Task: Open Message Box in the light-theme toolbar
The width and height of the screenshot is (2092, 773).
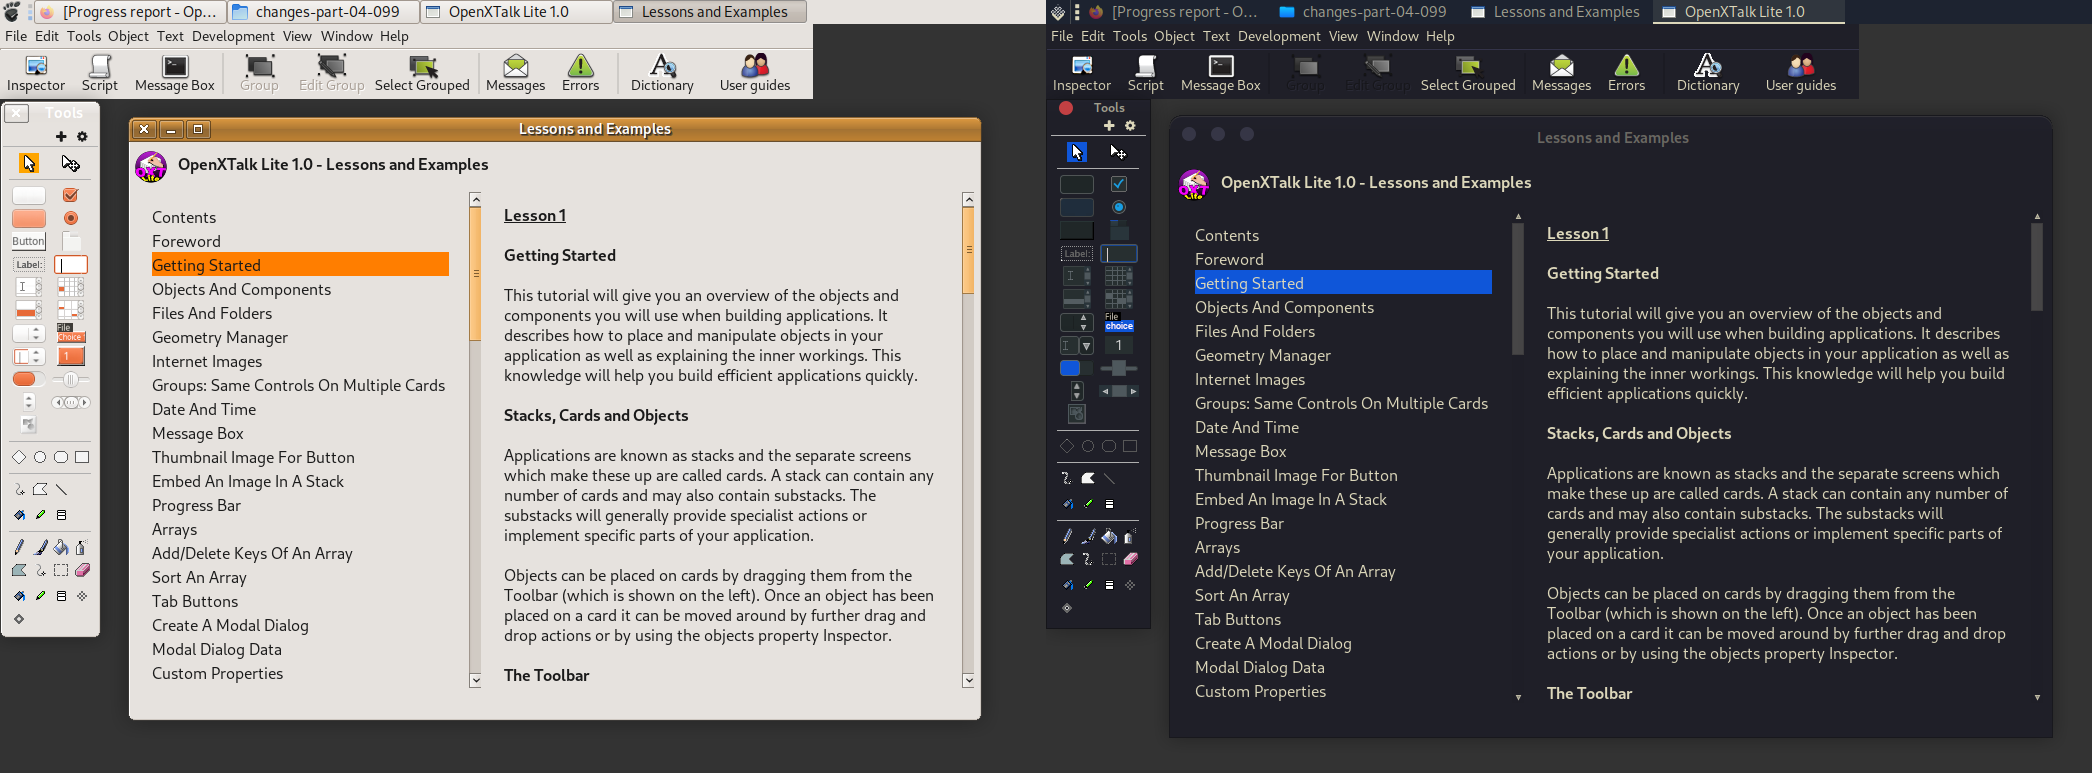Action: [175, 73]
